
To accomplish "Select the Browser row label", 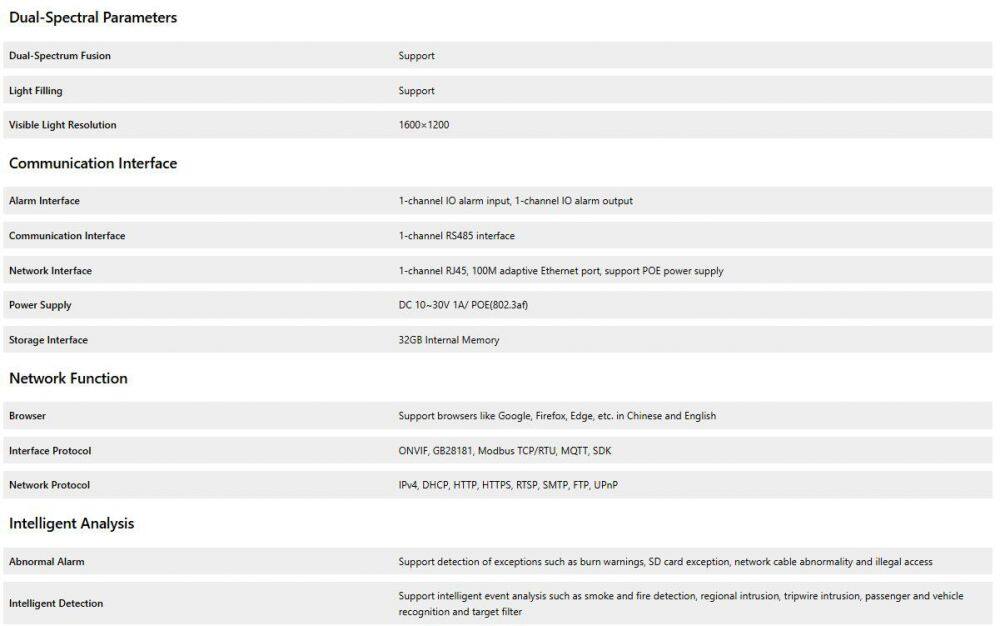I will tap(27, 416).
